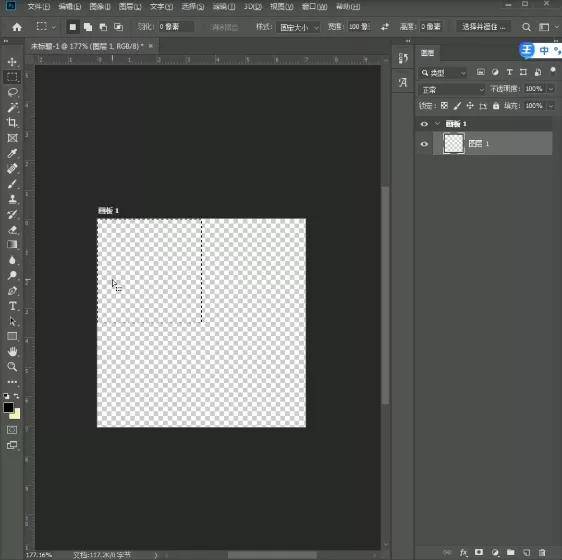Image resolution: width=562 pixels, height=560 pixels.
Task: Select the Pen tool
Action: coord(12,291)
